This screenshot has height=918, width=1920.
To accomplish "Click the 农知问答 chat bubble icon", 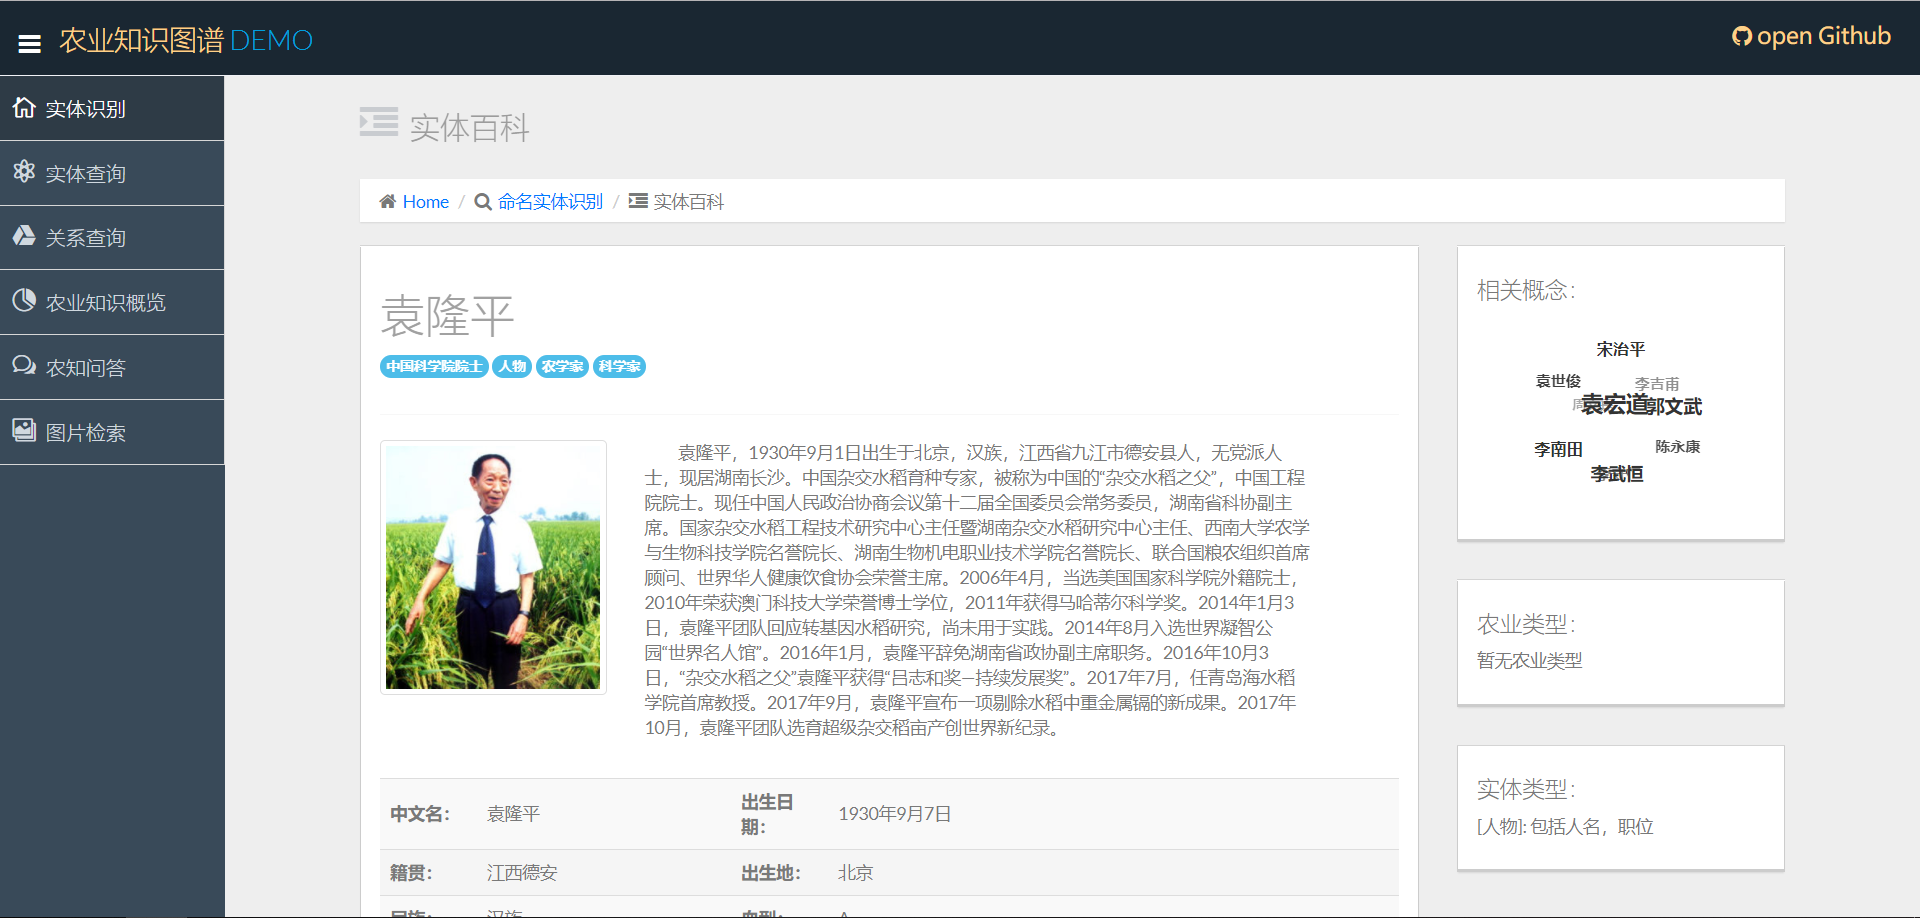I will pos(23,366).
